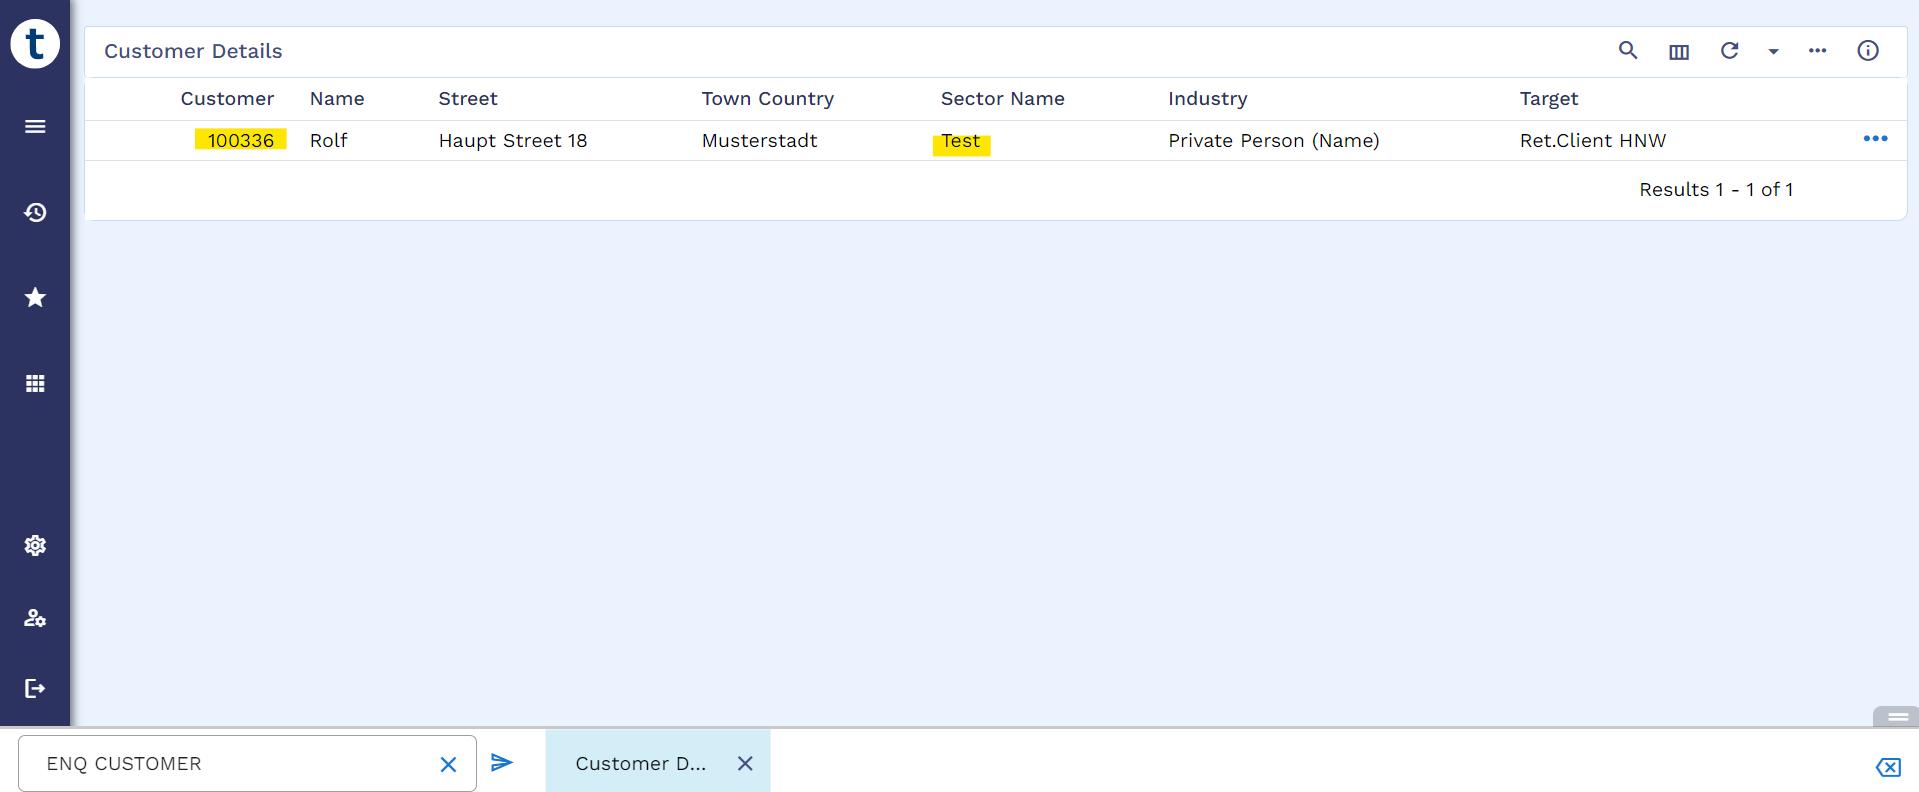Search within Customer Details

point(1628,51)
